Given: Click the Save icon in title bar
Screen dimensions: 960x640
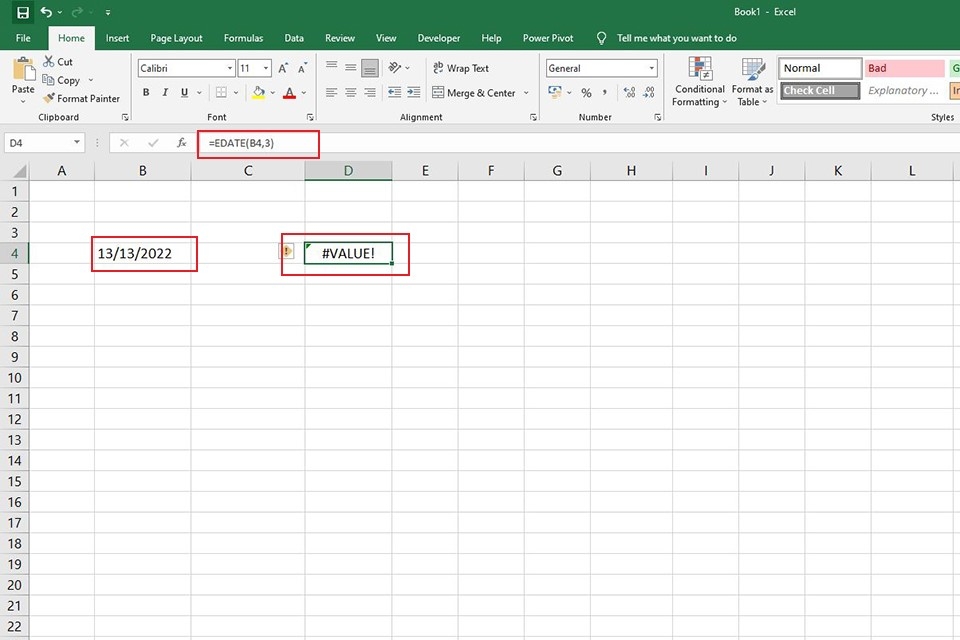Looking at the screenshot, I should pos(23,12).
